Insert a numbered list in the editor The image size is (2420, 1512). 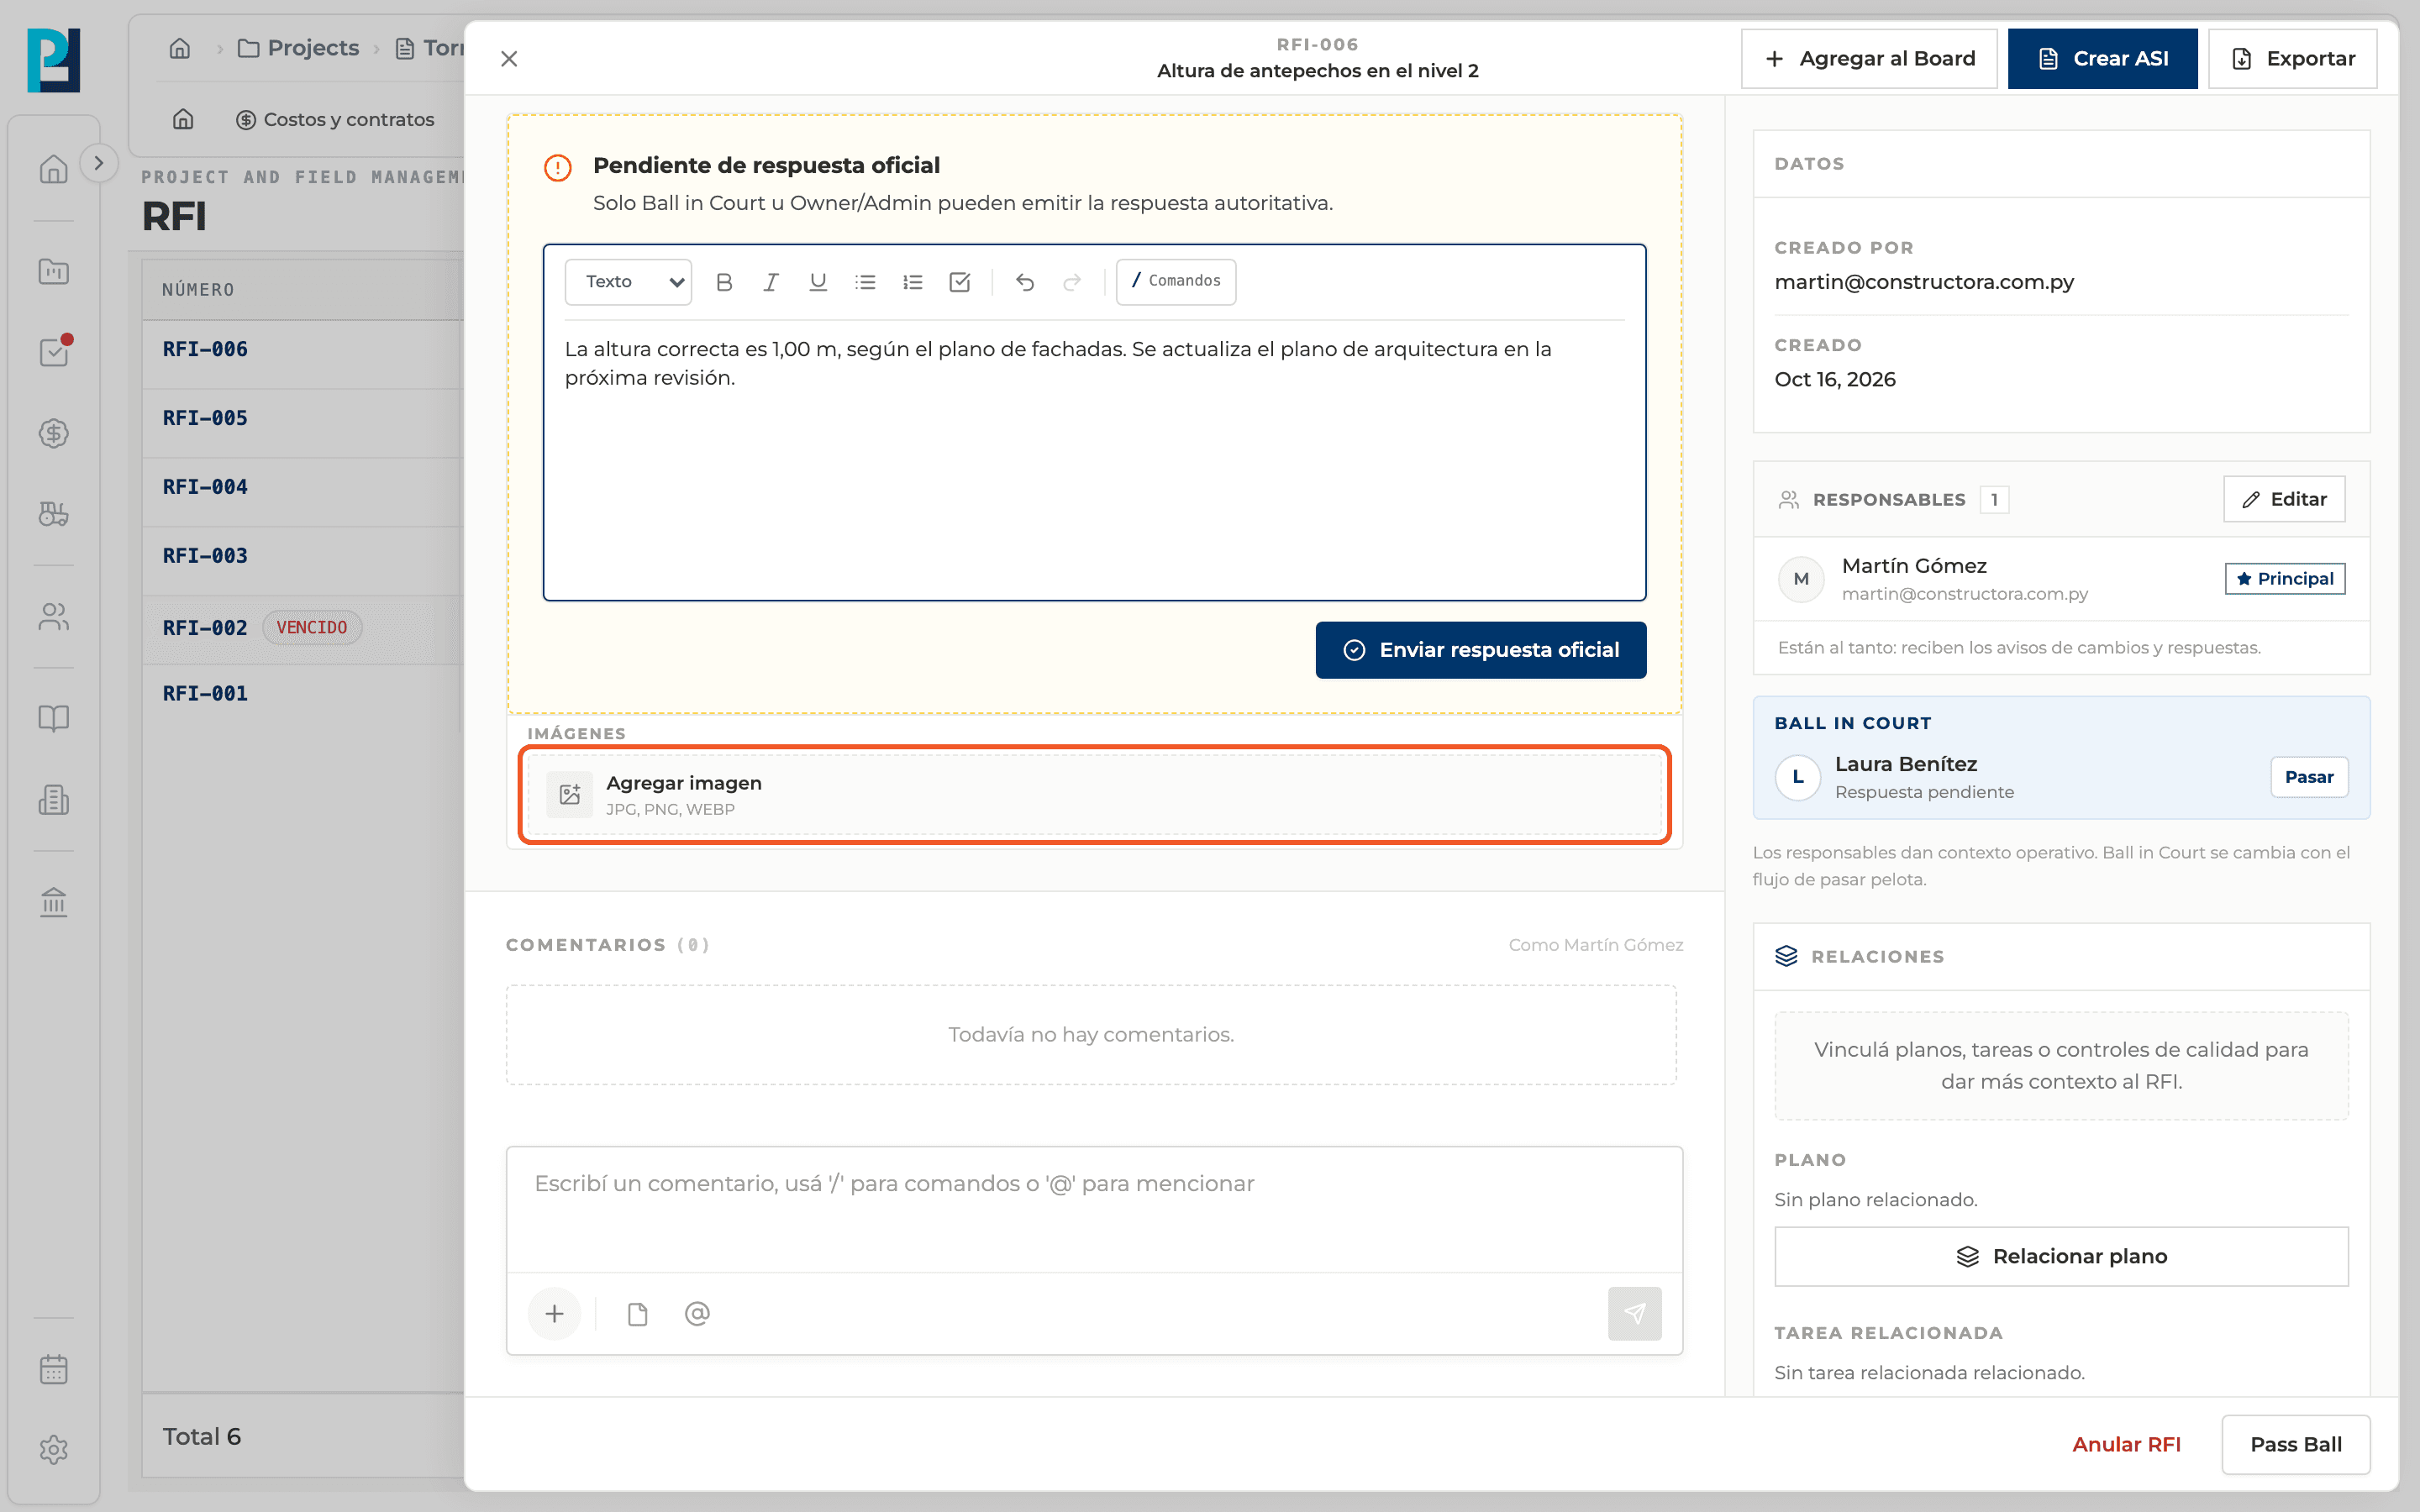tap(912, 282)
